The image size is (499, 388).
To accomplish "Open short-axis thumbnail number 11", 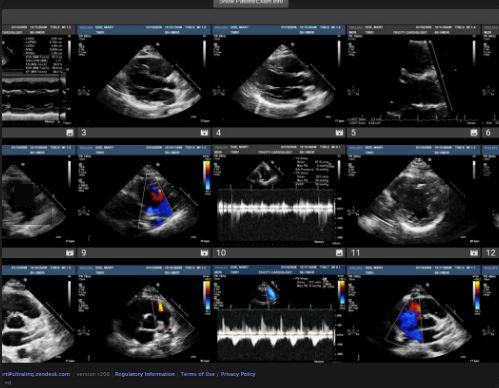I will (x=414, y=196).
